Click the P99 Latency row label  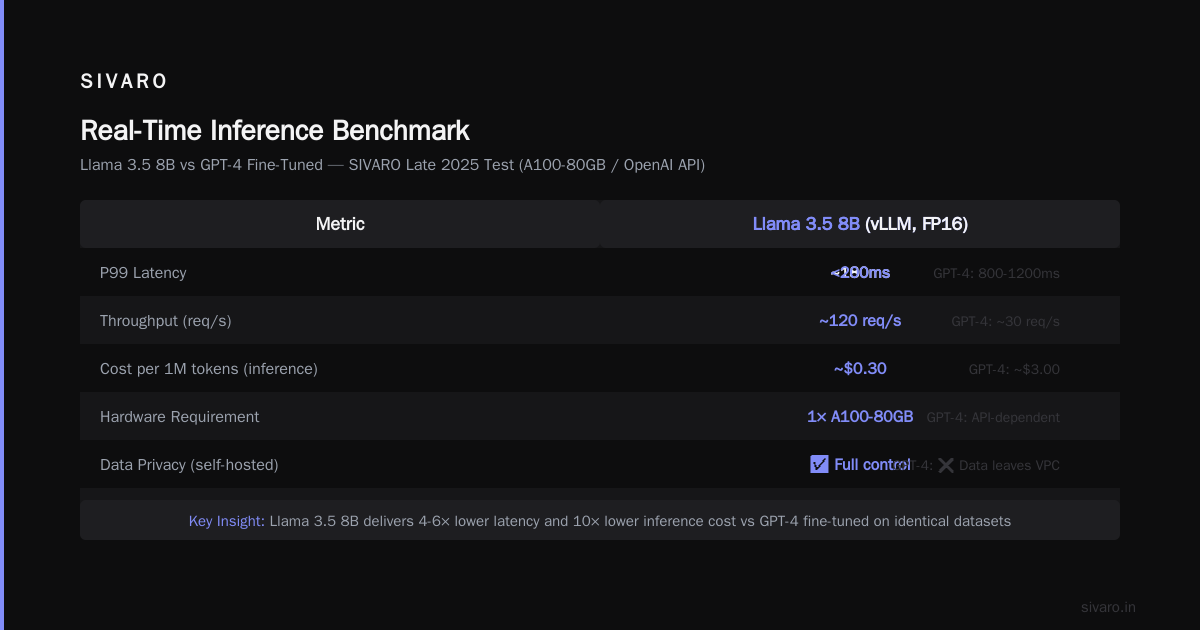pos(143,273)
